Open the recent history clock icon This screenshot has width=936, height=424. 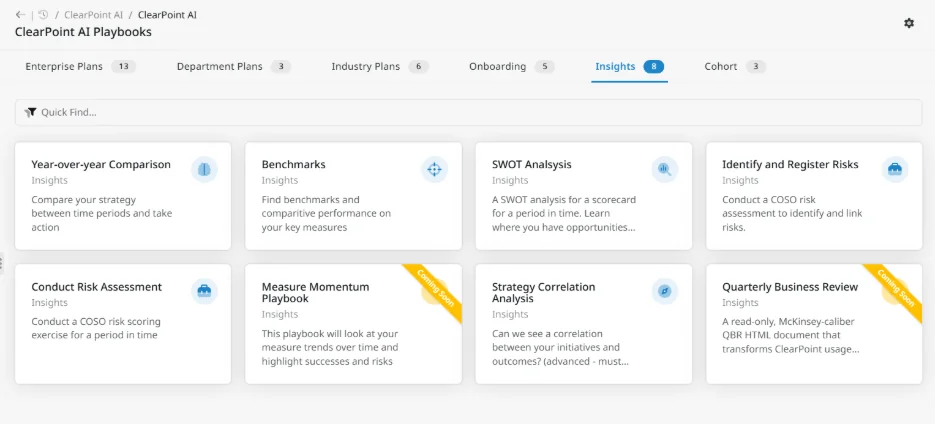point(43,15)
